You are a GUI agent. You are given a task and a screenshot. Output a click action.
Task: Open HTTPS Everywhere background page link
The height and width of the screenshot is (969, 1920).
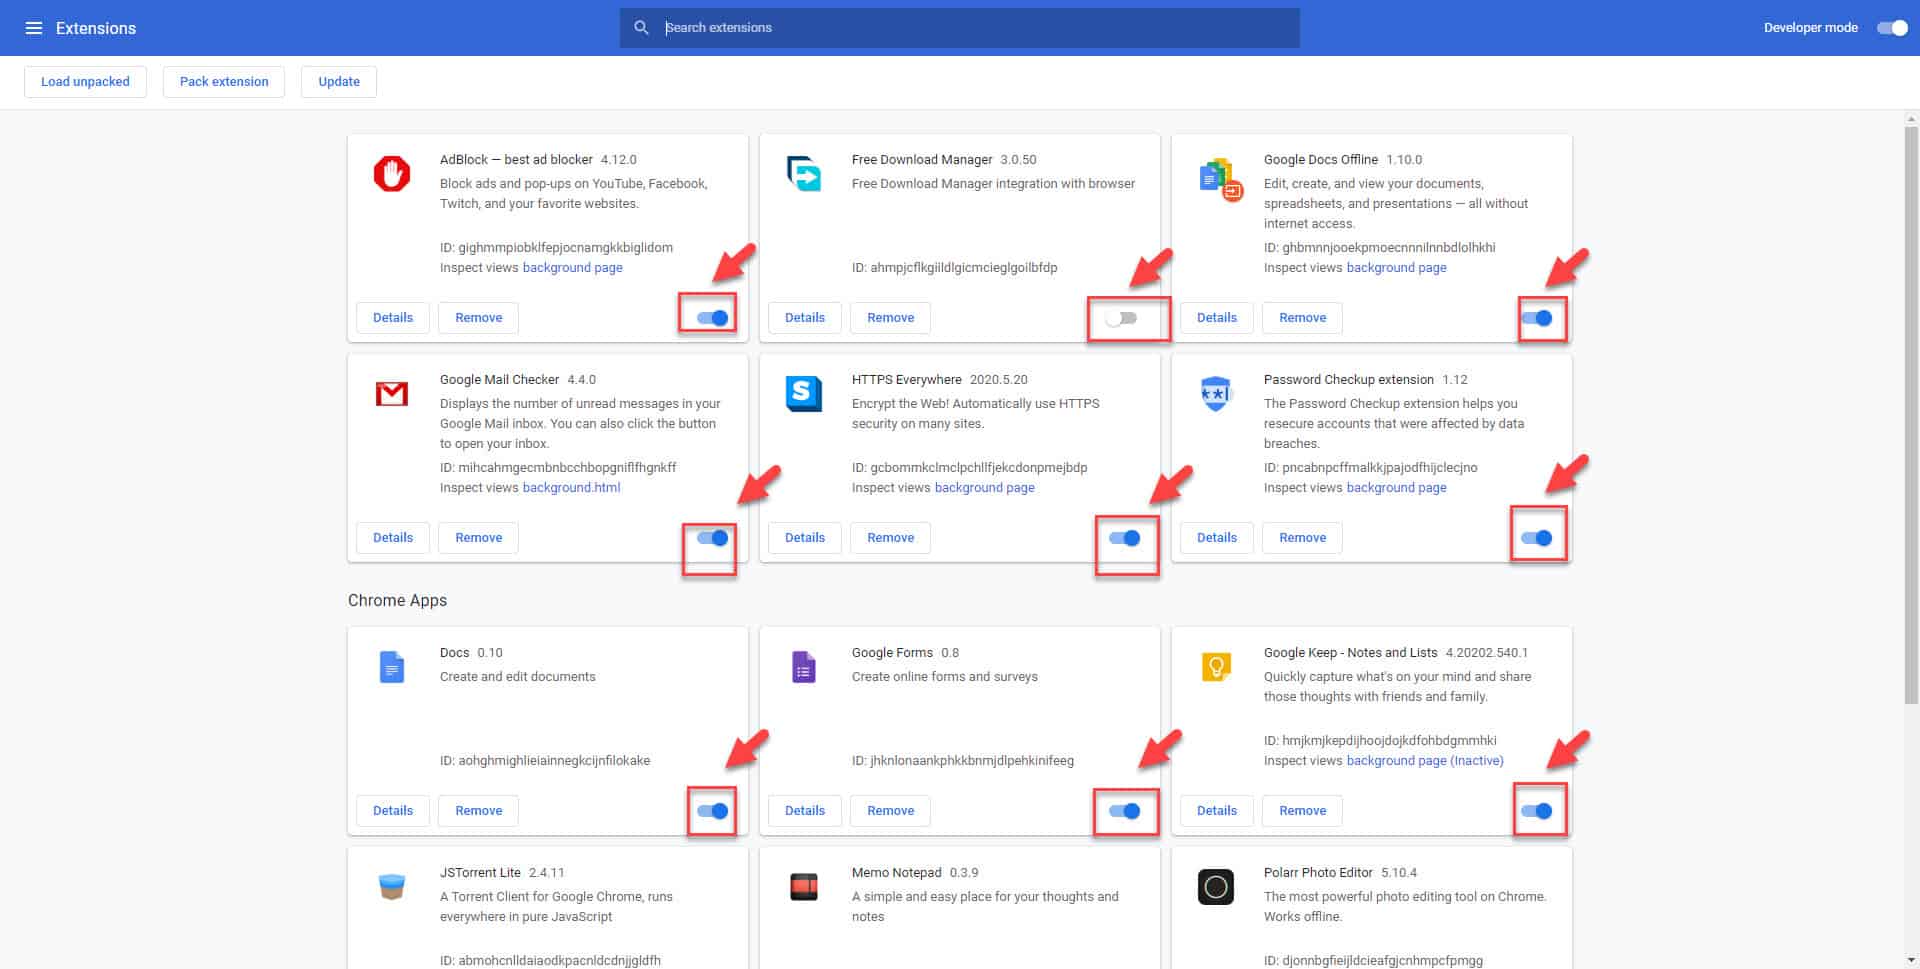[985, 488]
